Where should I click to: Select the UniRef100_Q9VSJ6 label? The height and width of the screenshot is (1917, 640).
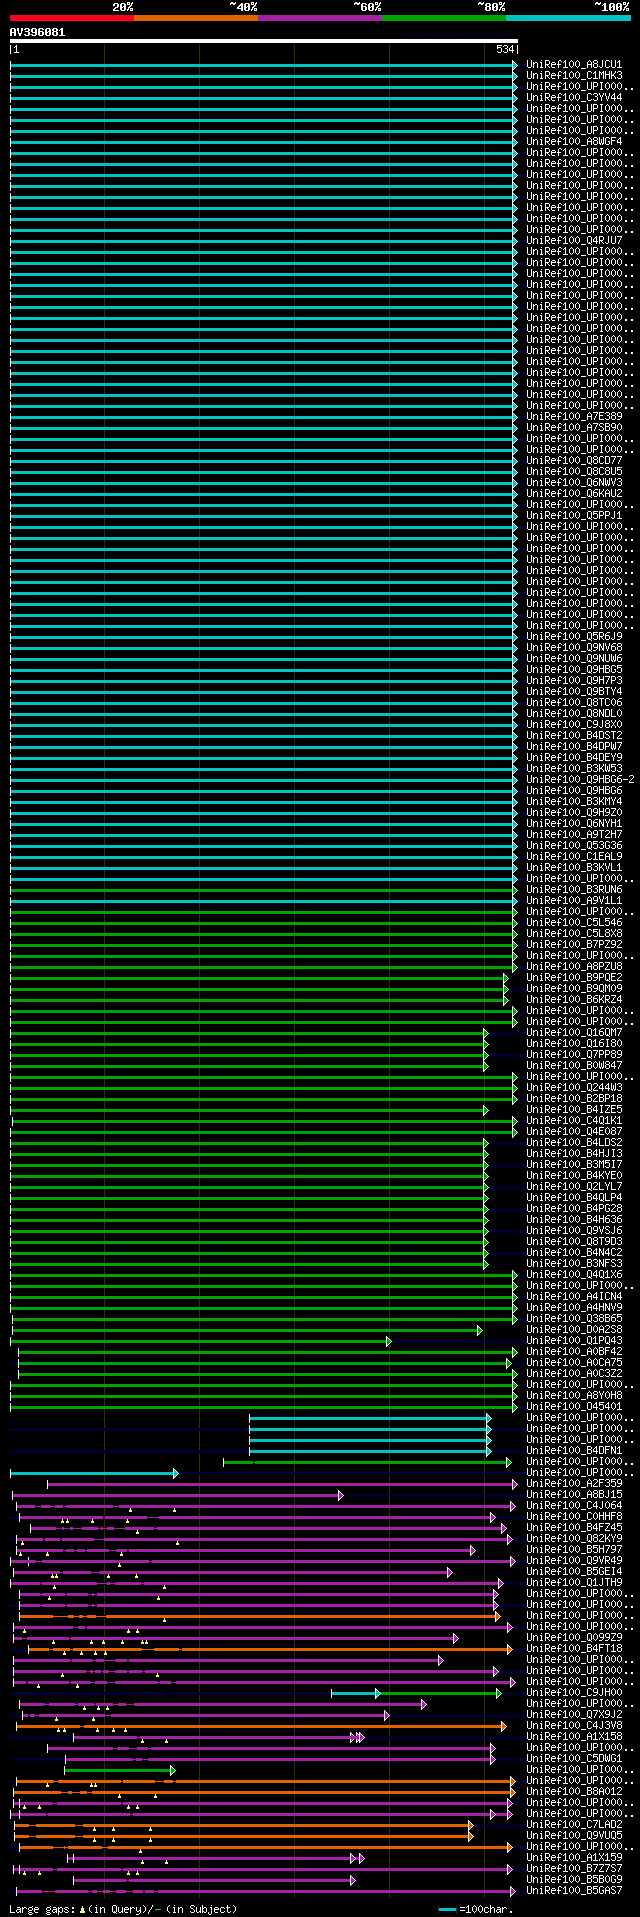pyautogui.click(x=574, y=1230)
